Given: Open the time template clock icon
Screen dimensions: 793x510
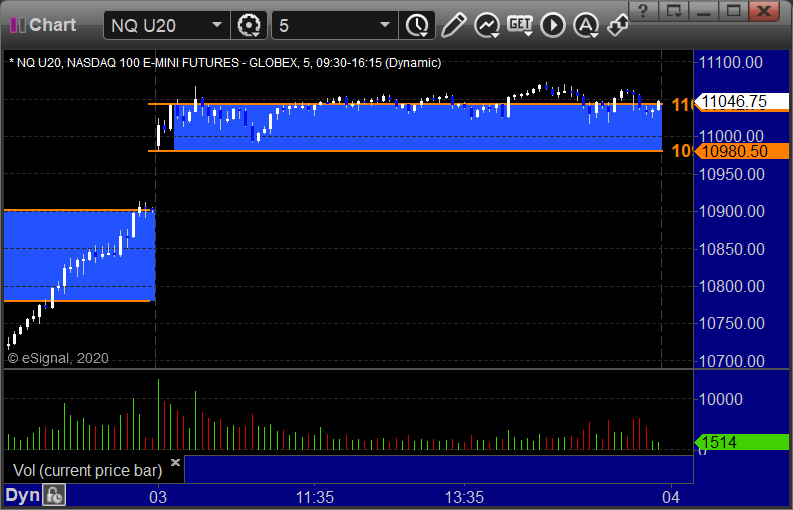Looking at the screenshot, I should coord(417,25).
